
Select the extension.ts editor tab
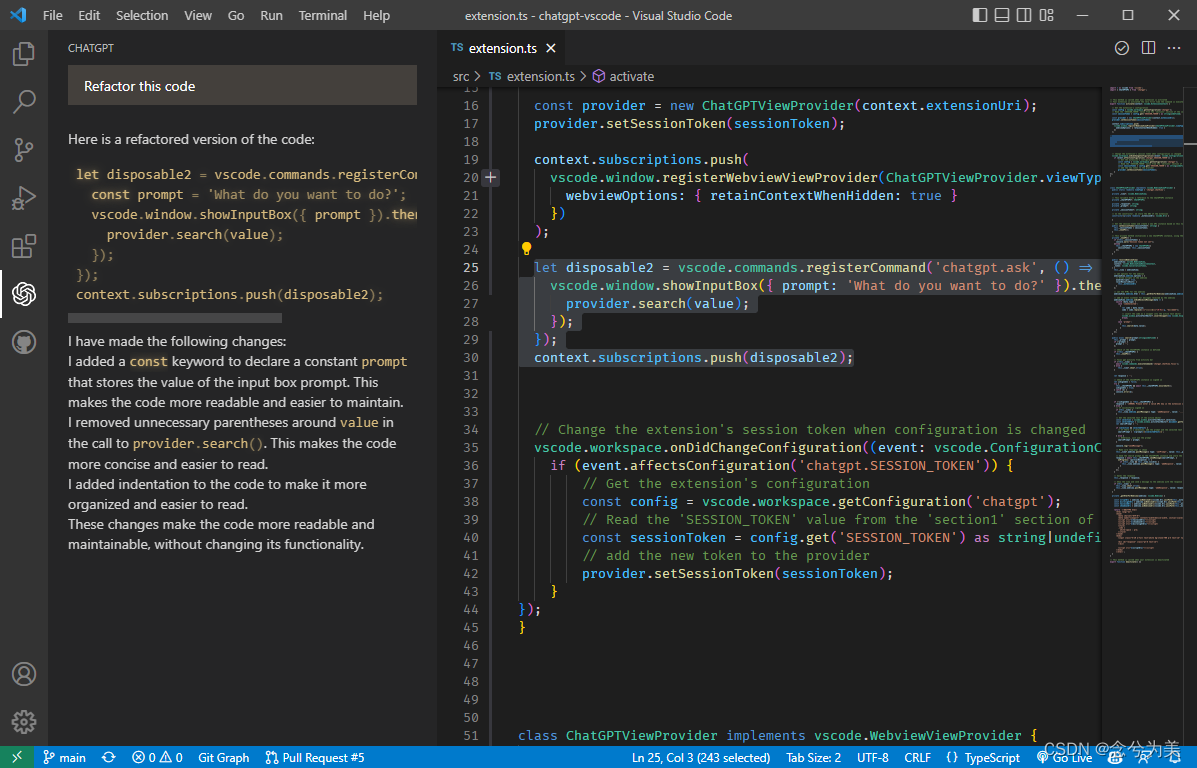[501, 48]
